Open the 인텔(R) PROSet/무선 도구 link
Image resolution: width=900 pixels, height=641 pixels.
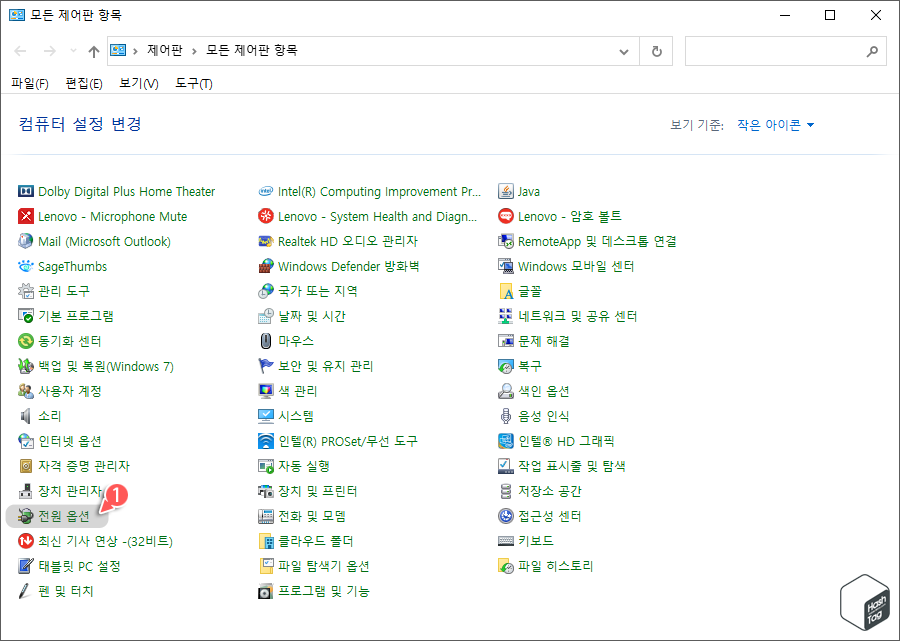[348, 441]
